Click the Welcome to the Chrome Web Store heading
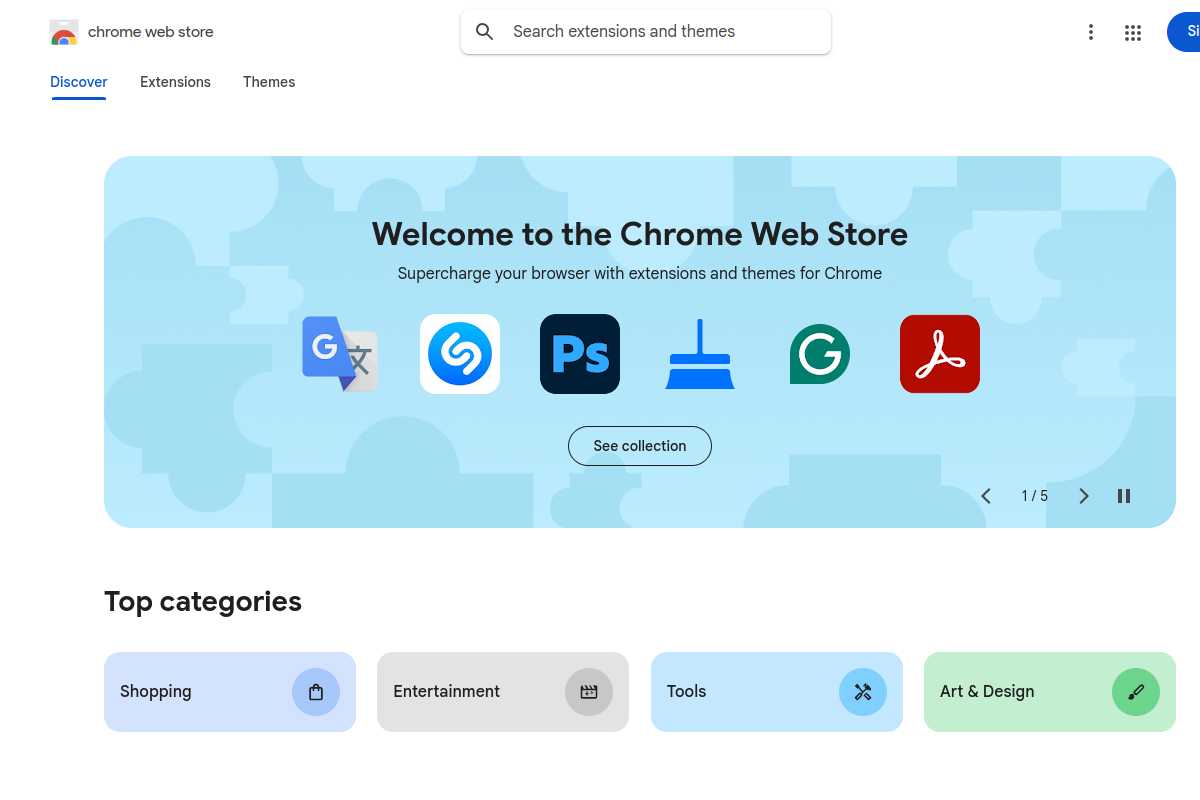 (x=640, y=234)
